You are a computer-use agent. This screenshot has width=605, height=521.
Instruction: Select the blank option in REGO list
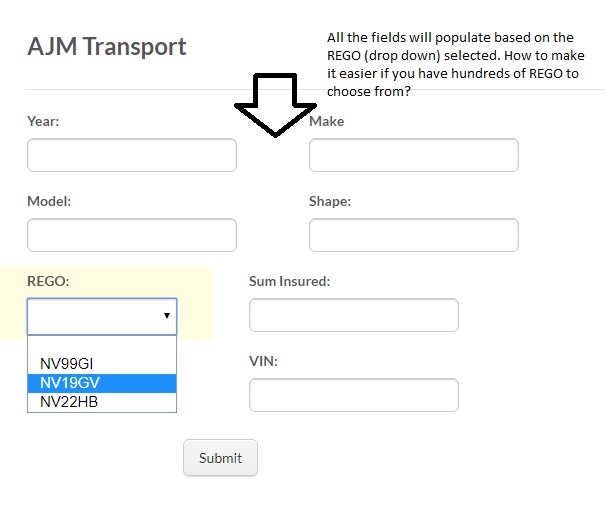pos(102,346)
